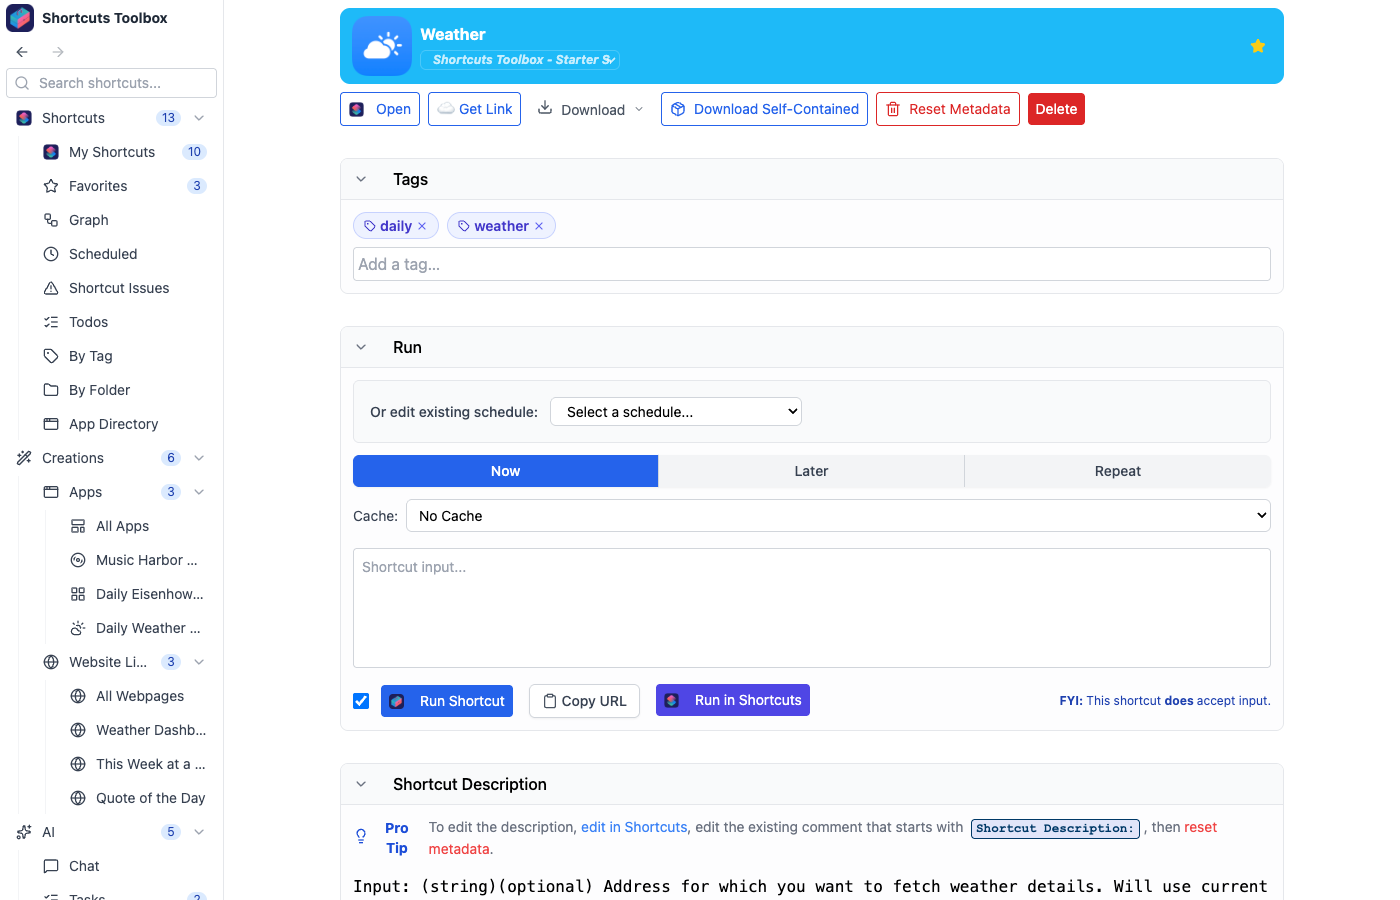The image size is (1400, 900).
Task: Click Download Self-Contained
Action: (764, 109)
